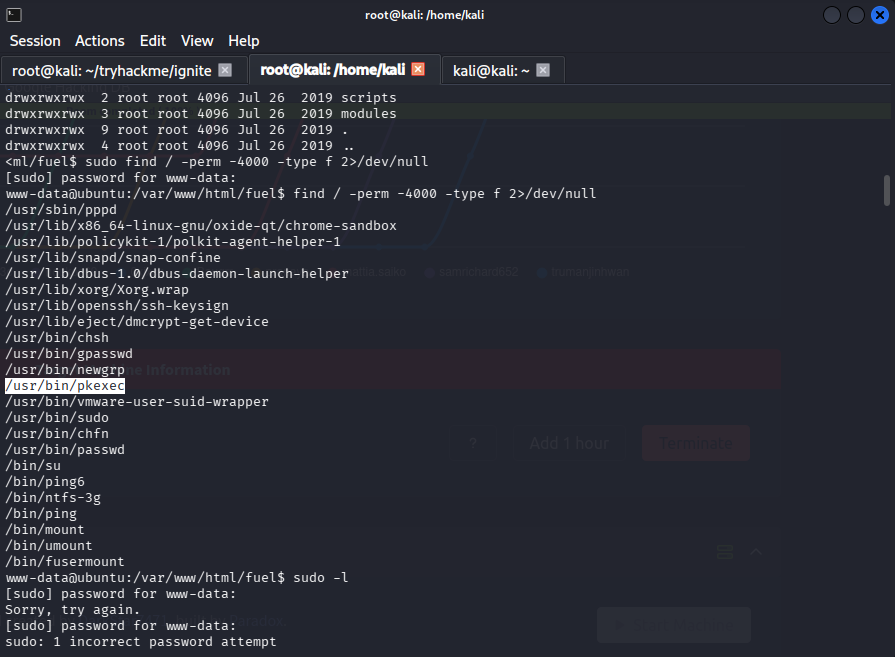Screen dimensions: 895x657
Task: Open the Actions menu
Action: 100,41
